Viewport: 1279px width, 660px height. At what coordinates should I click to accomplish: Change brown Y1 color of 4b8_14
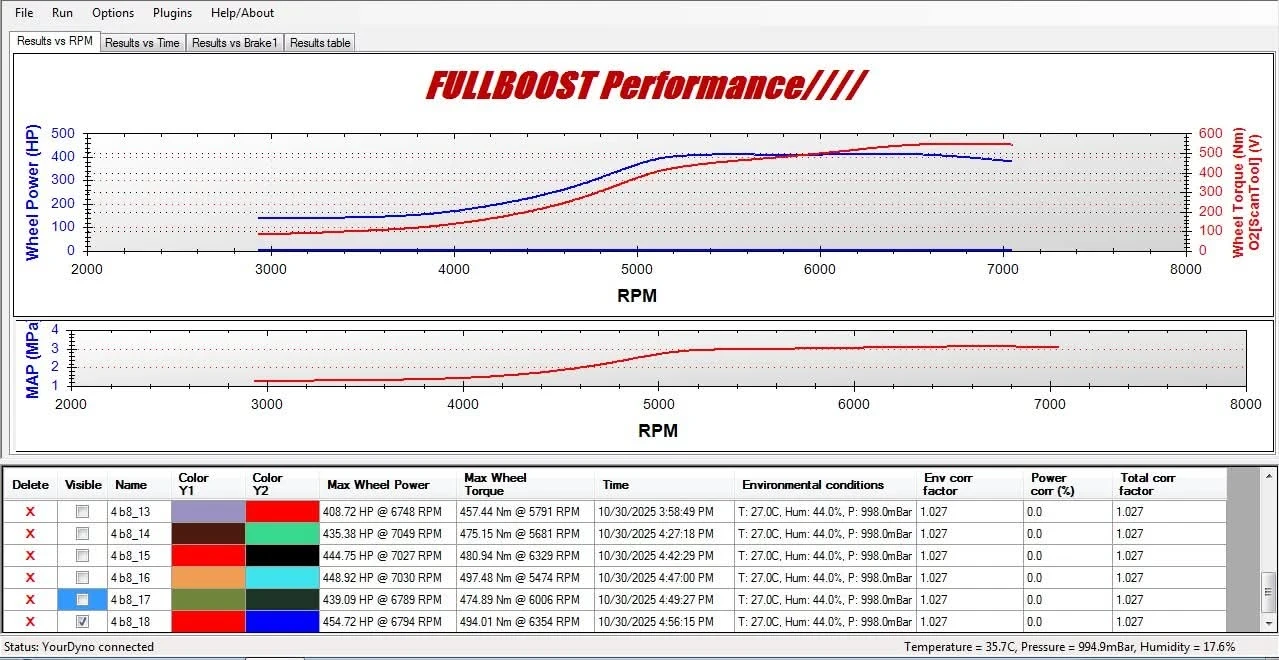tap(208, 533)
